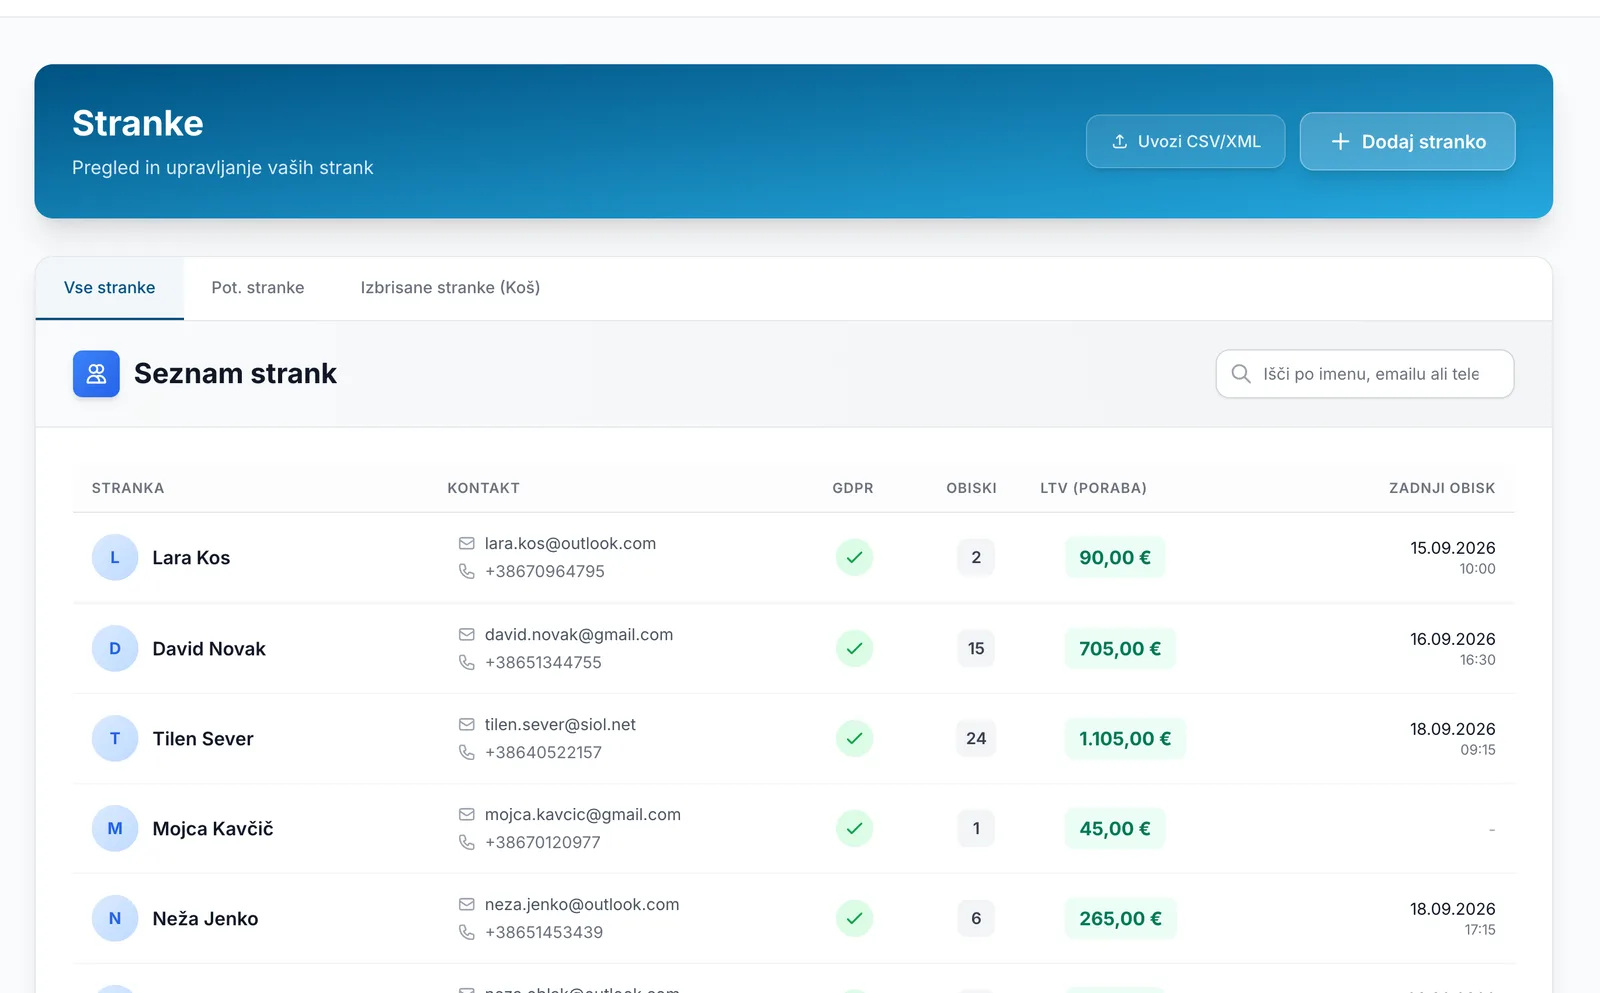Click the Seznam strank people icon
This screenshot has width=1600, height=993.
pos(96,374)
